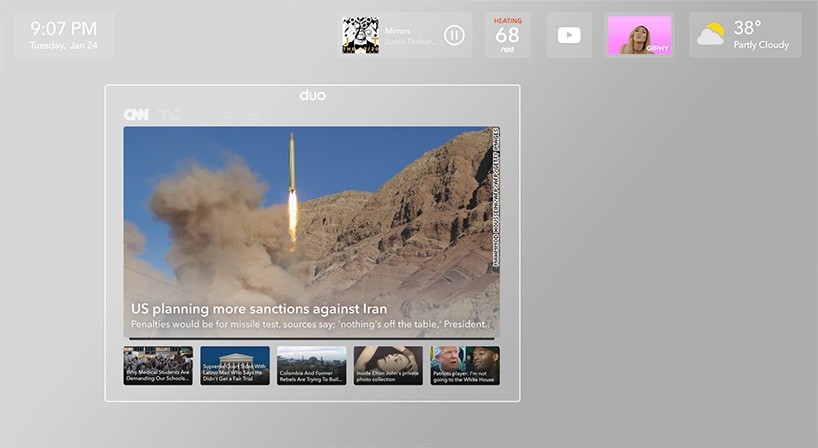Open the YouTube widget

coord(569,35)
